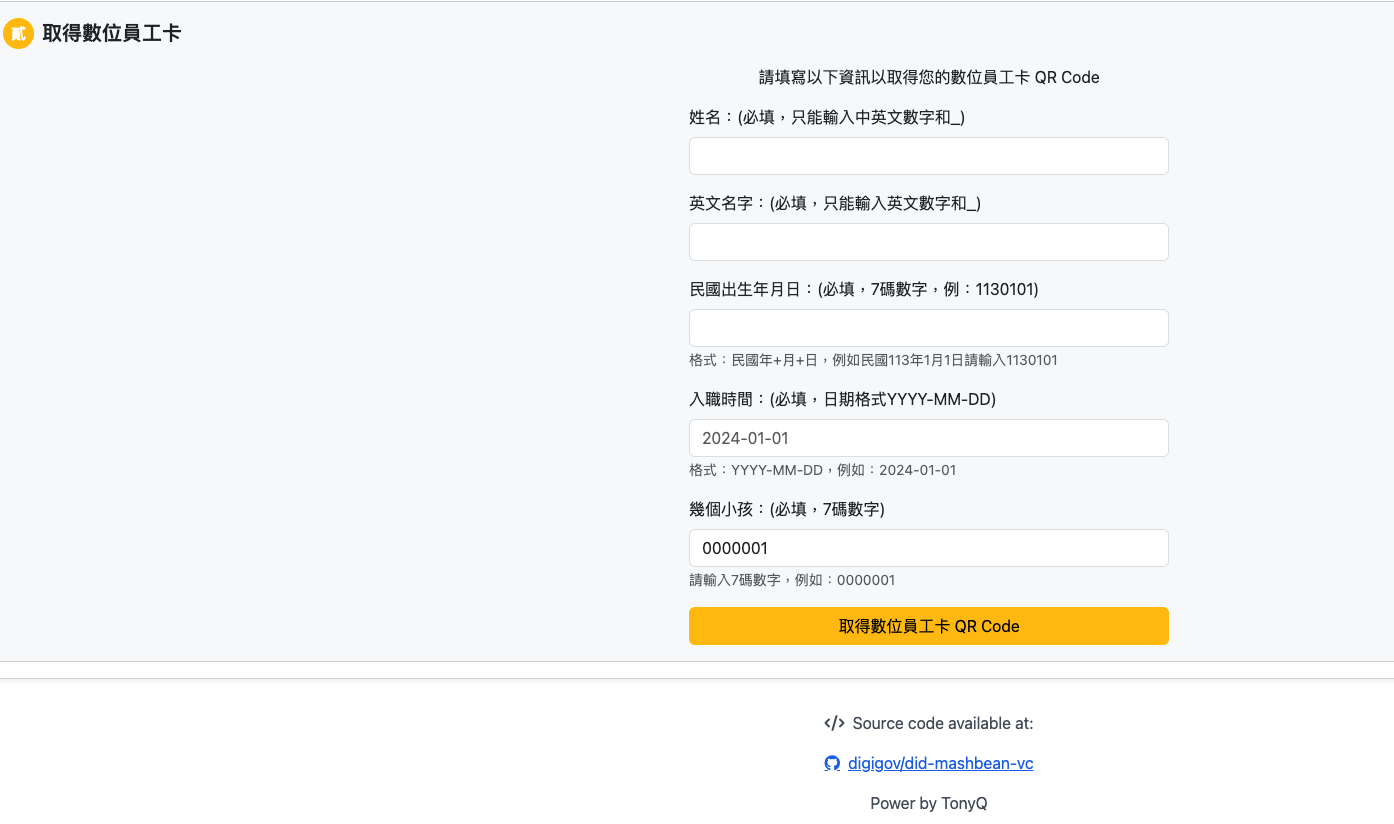Click the 幾個小孩 field label
Screen dimensions: 1394x824
tap(787, 509)
